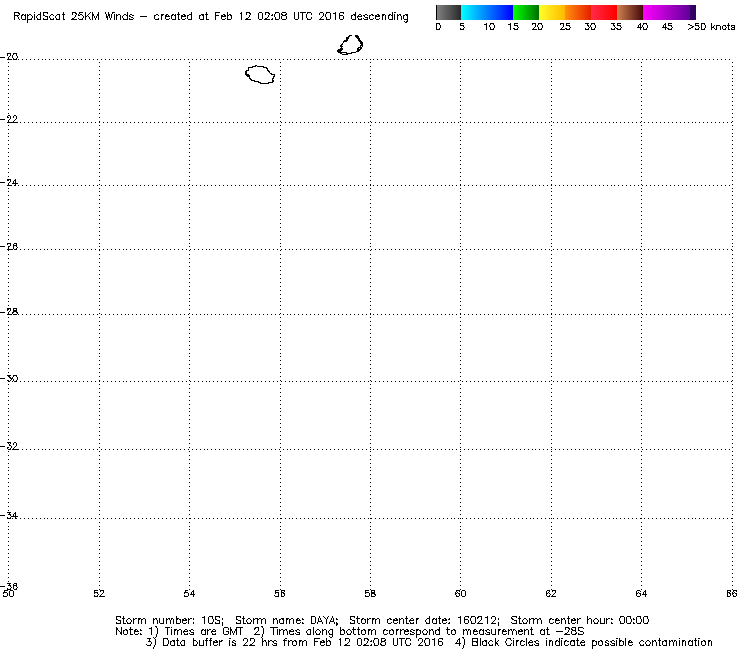This screenshot has height=650, width=740.
Task: Click the 60 longitude axis label
Action: [x=460, y=593]
